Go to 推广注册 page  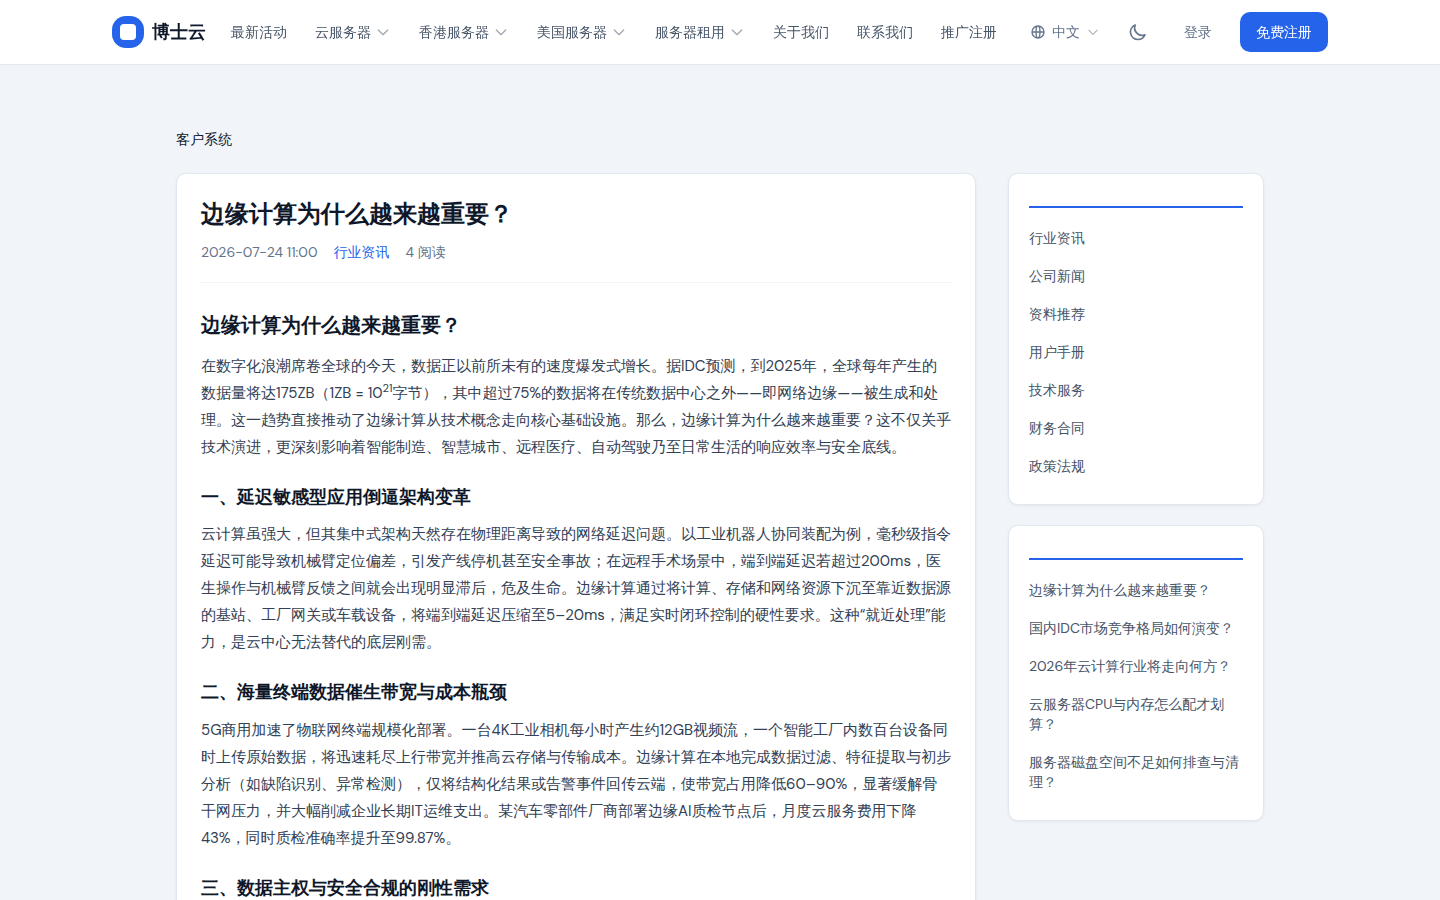pyautogui.click(x=969, y=32)
